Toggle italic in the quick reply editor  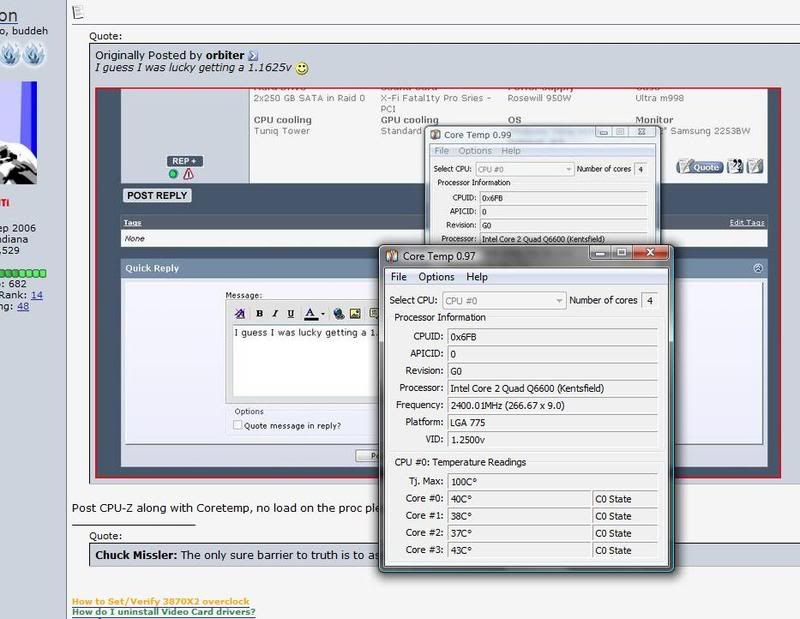(275, 313)
